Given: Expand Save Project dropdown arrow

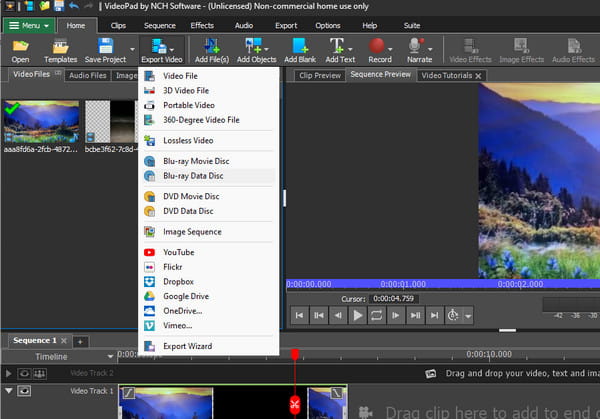Looking at the screenshot, I should 132,49.
